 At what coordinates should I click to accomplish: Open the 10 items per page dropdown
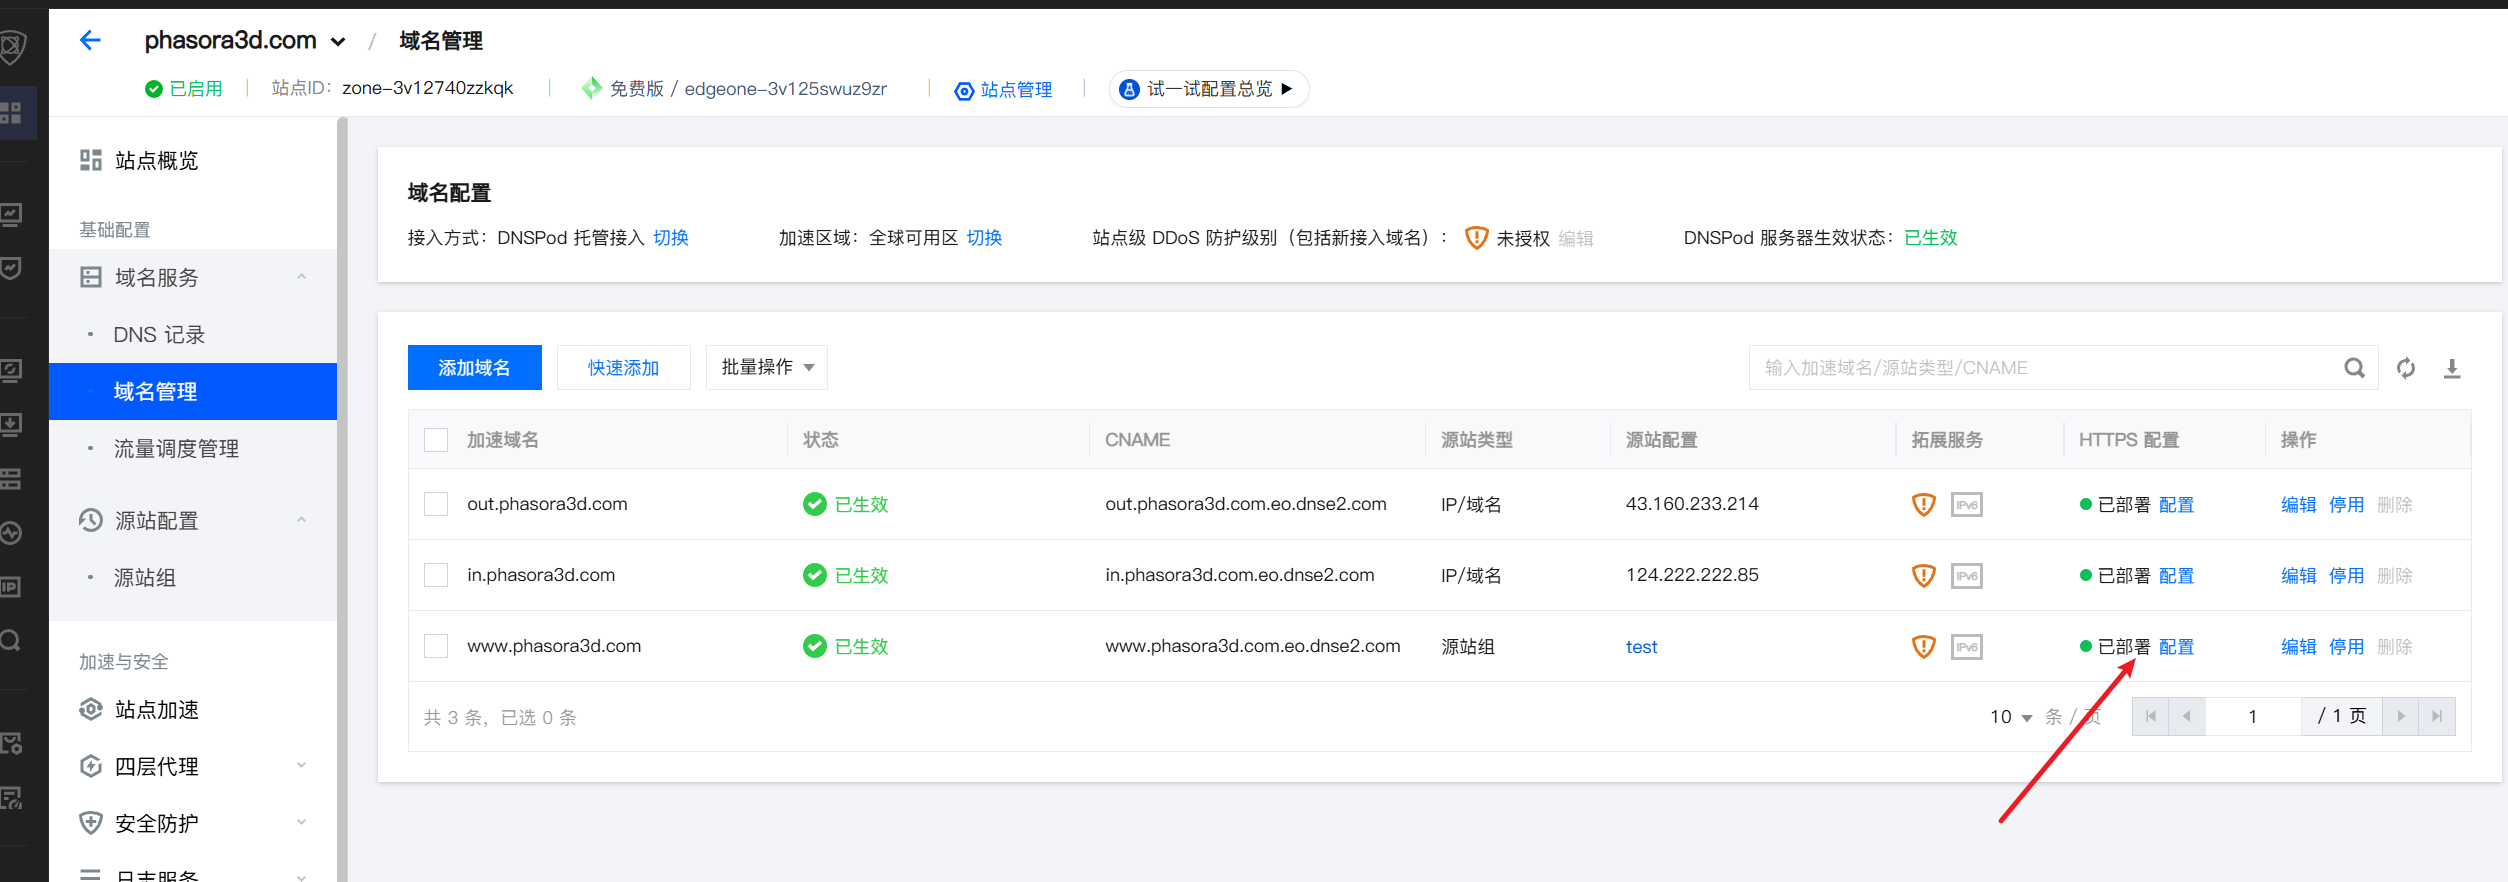tap(2010, 717)
